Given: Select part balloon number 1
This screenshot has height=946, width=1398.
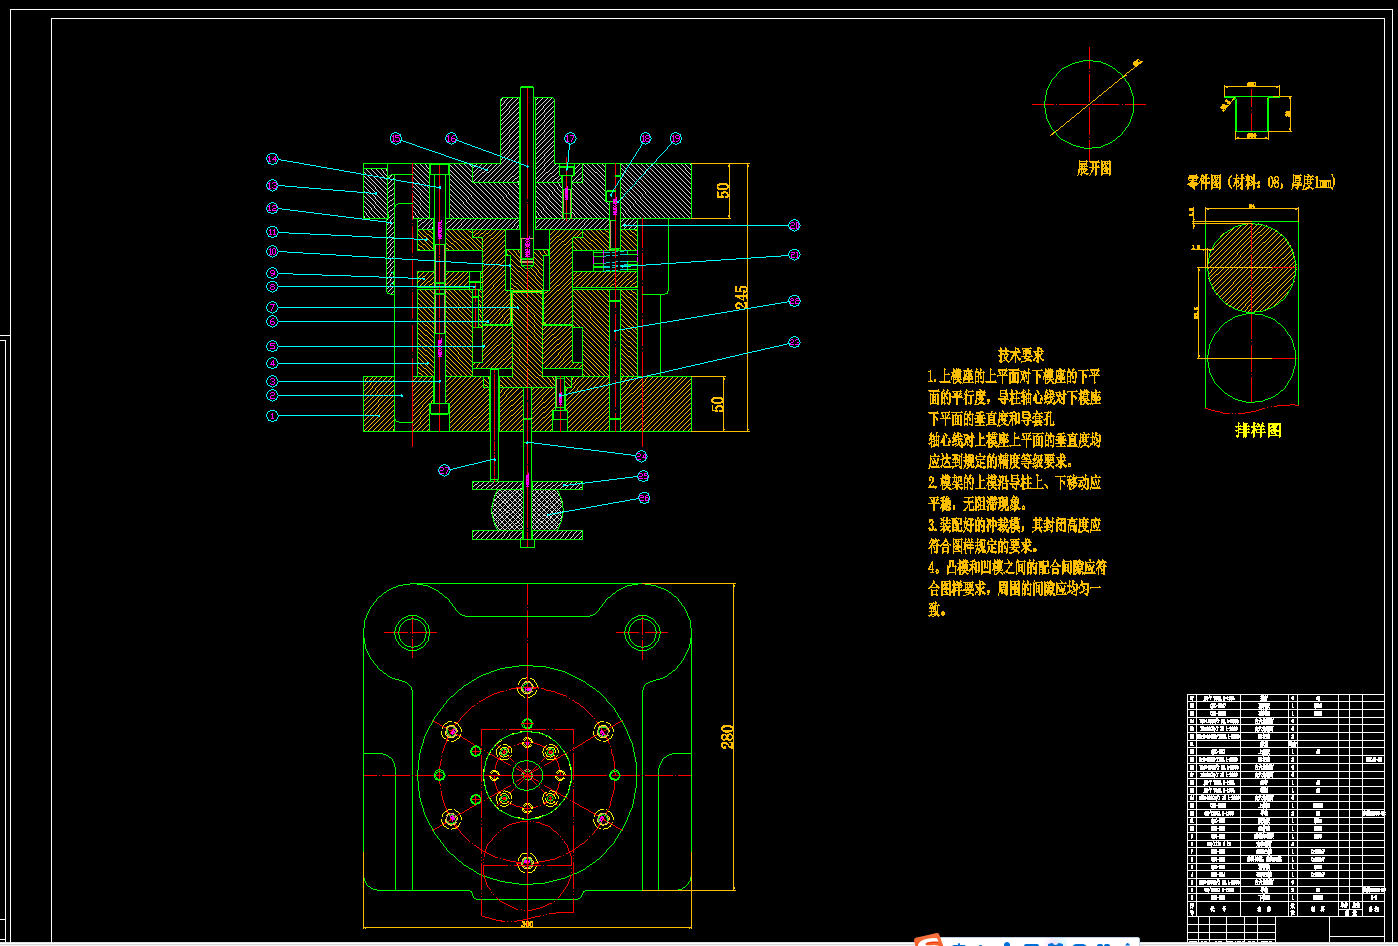Looking at the screenshot, I should coord(272,415).
